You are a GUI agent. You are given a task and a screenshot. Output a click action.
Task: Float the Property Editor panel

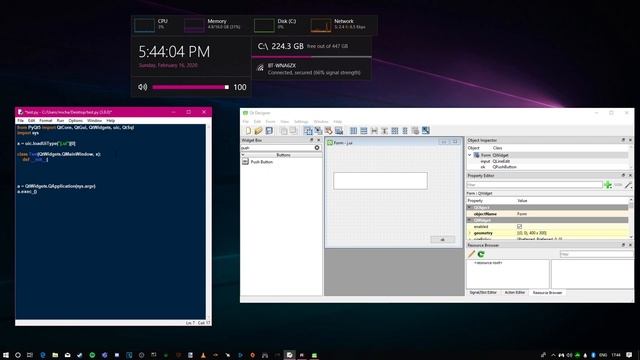[x=623, y=175]
